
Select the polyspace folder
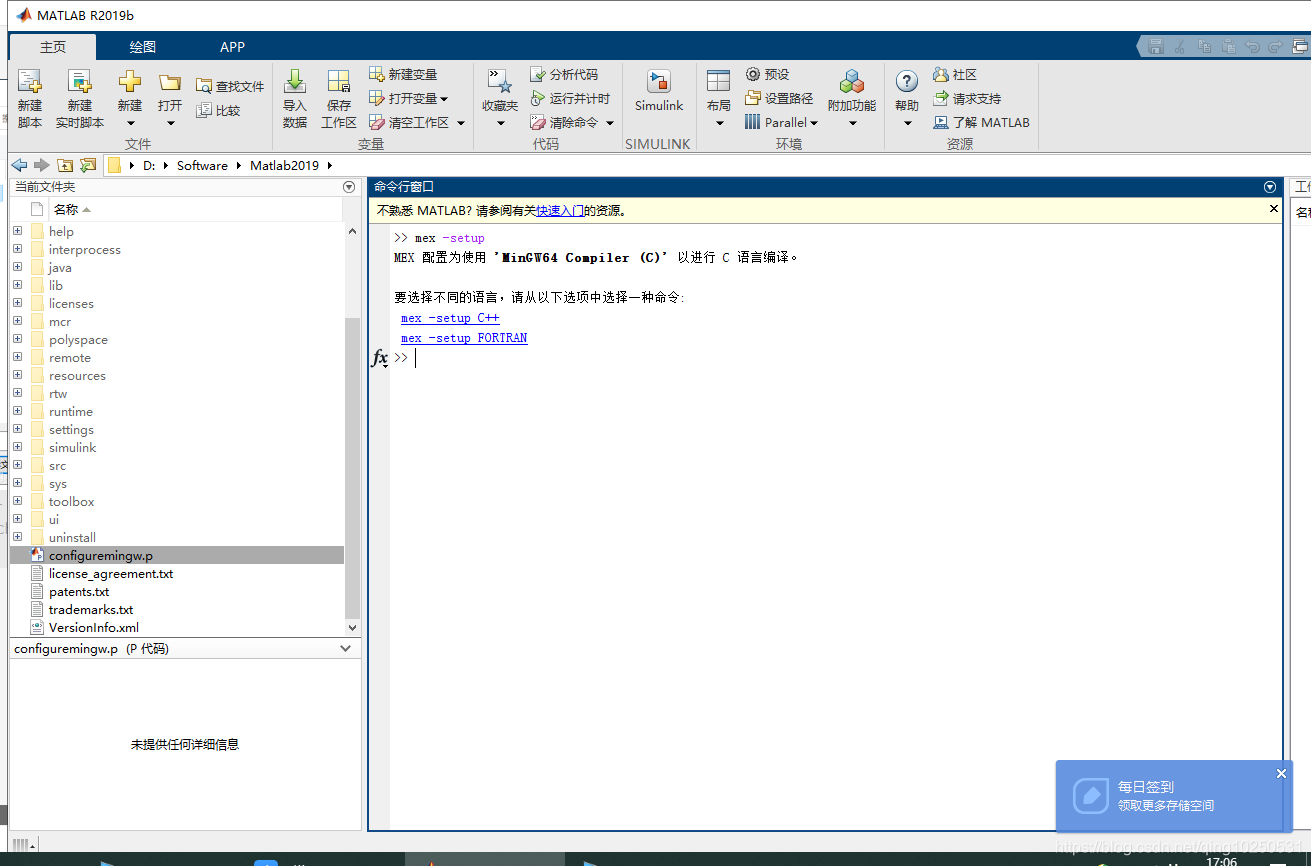(x=78, y=339)
